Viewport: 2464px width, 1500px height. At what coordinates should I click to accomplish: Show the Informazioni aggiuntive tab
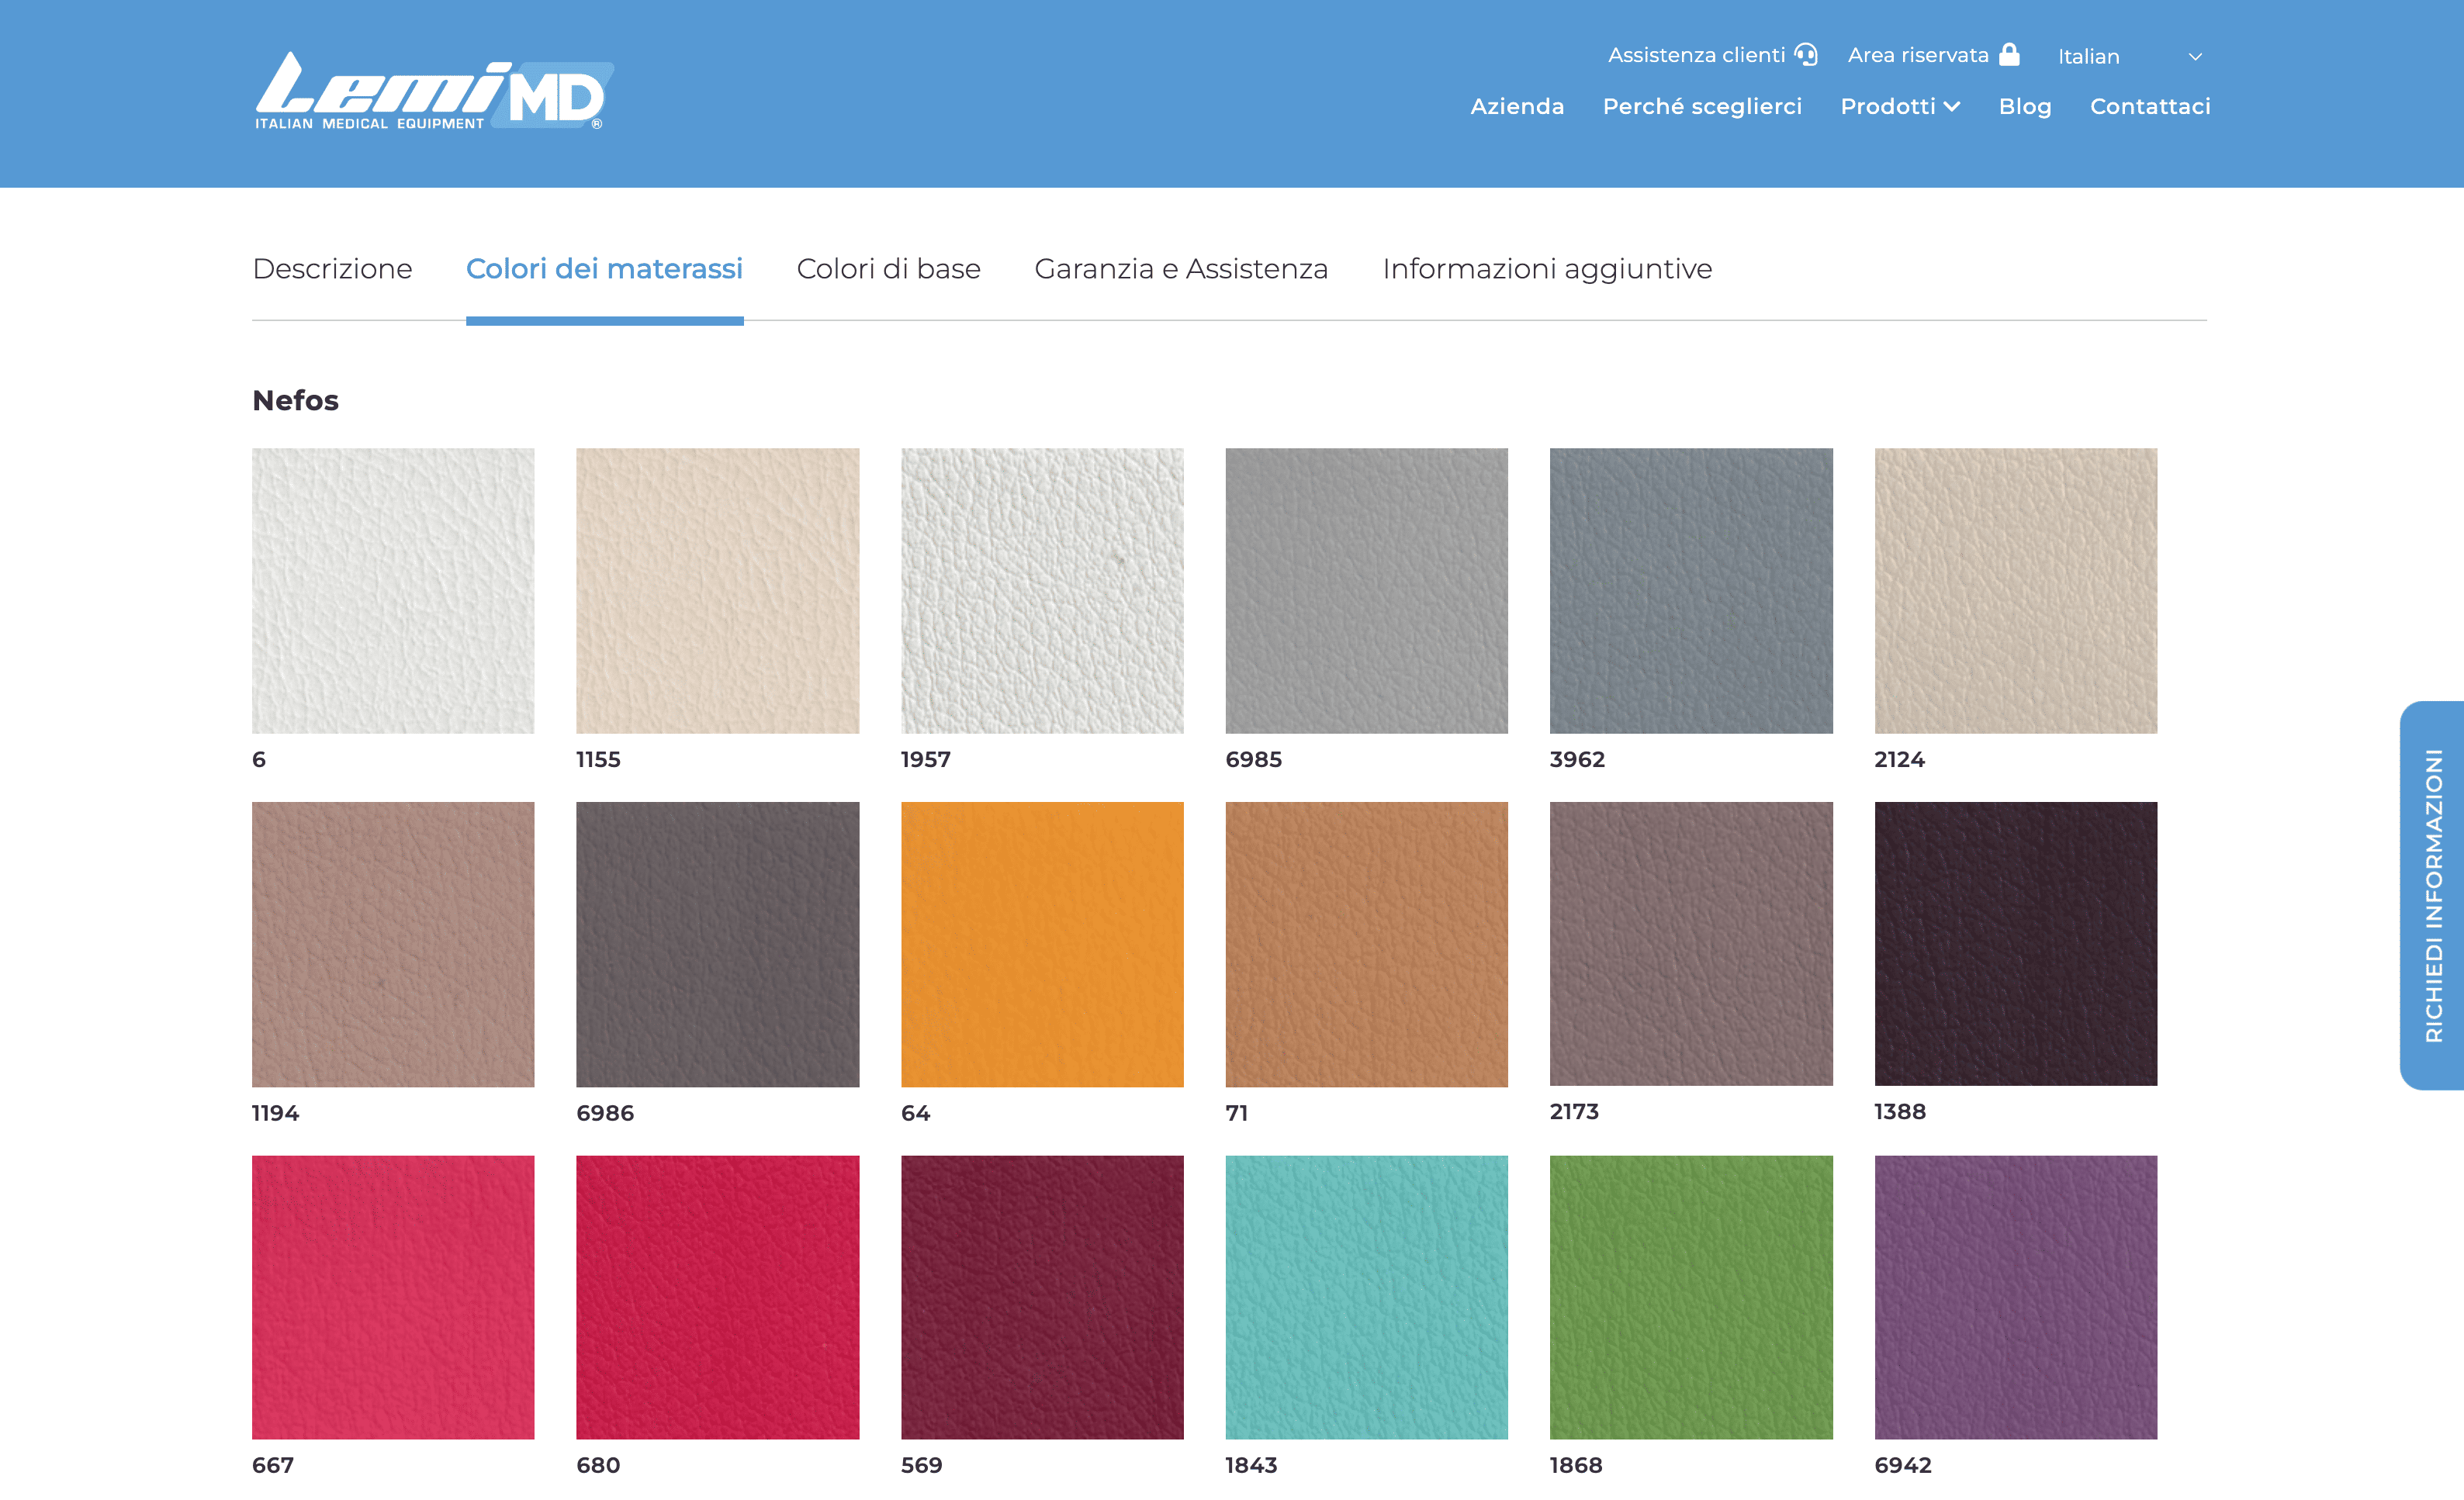point(1546,269)
